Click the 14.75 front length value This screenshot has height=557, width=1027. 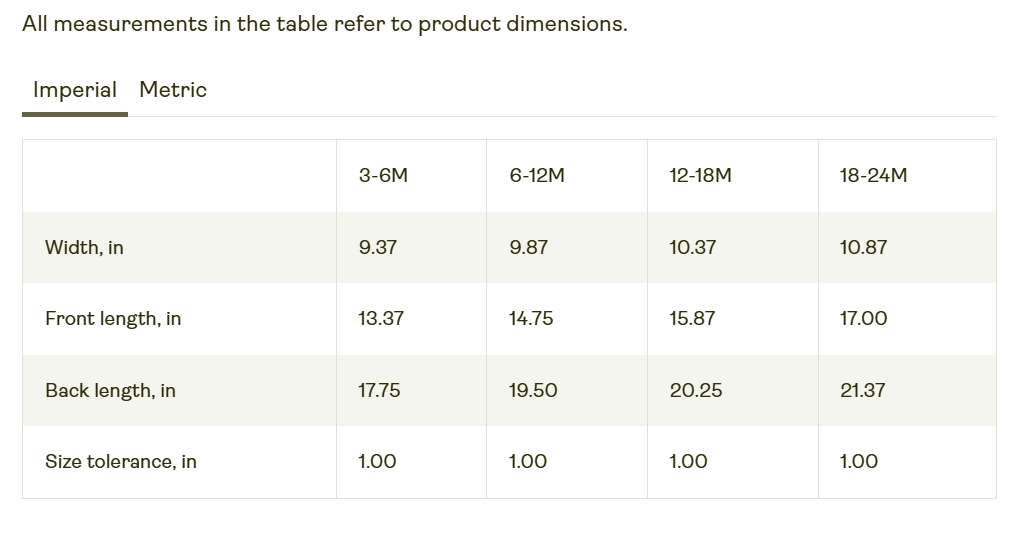click(531, 319)
